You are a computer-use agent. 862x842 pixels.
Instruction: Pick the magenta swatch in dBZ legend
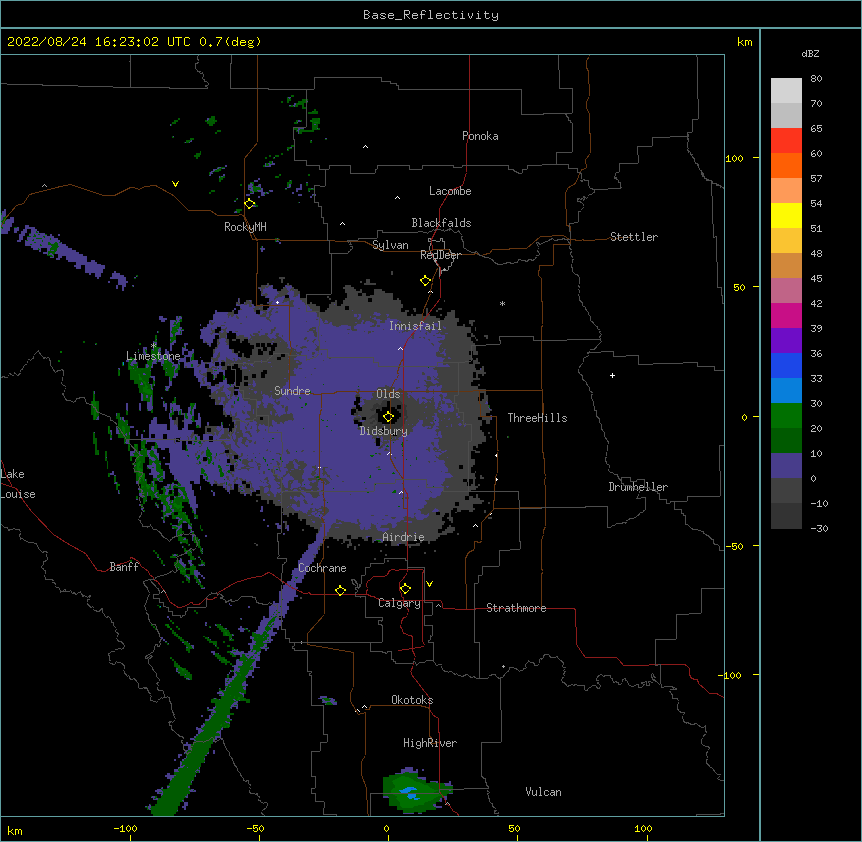pos(786,316)
